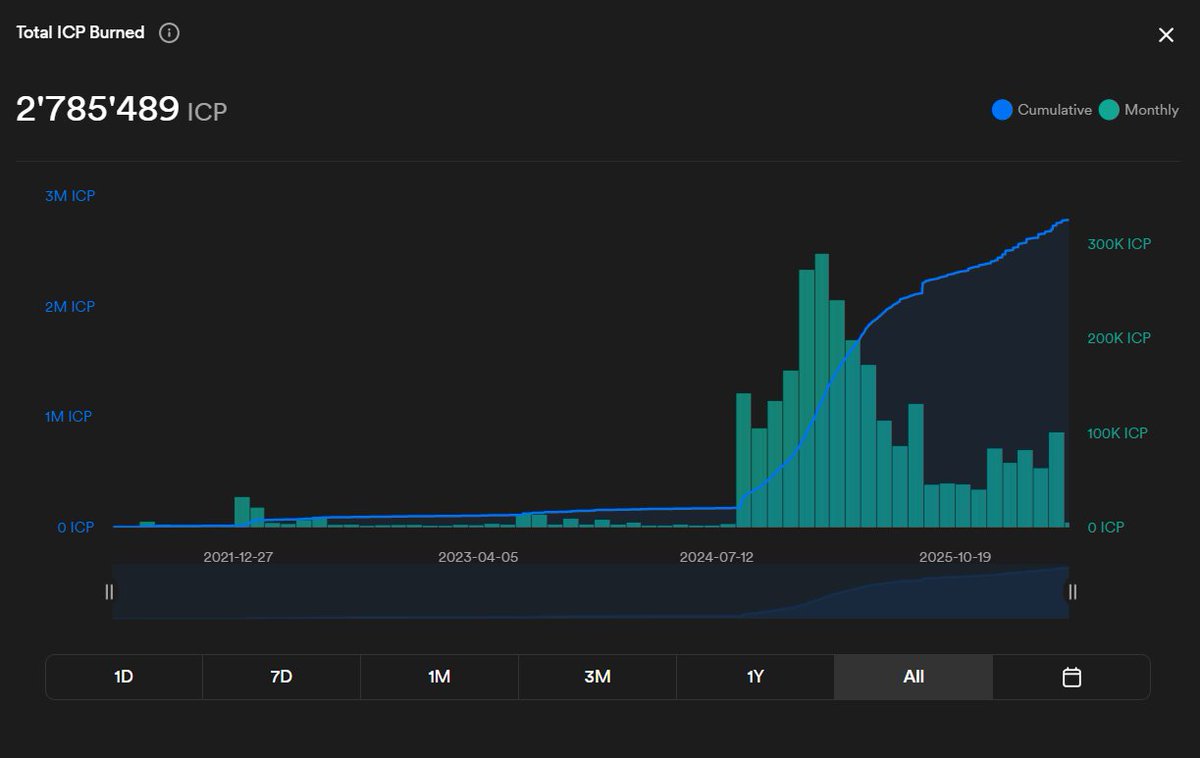Grab the left range slider handle

coord(109,592)
